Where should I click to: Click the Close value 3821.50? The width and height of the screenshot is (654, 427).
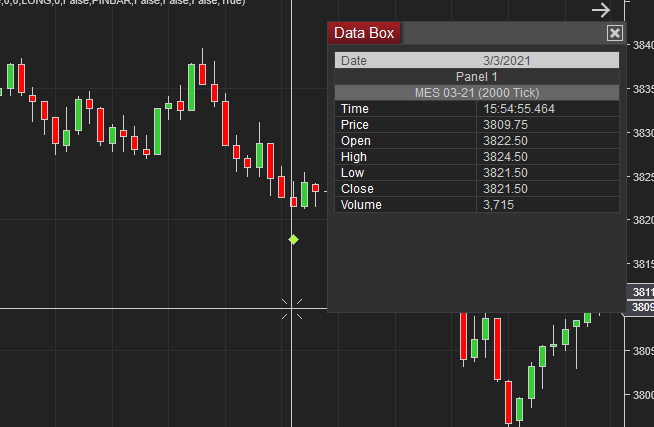[505, 189]
